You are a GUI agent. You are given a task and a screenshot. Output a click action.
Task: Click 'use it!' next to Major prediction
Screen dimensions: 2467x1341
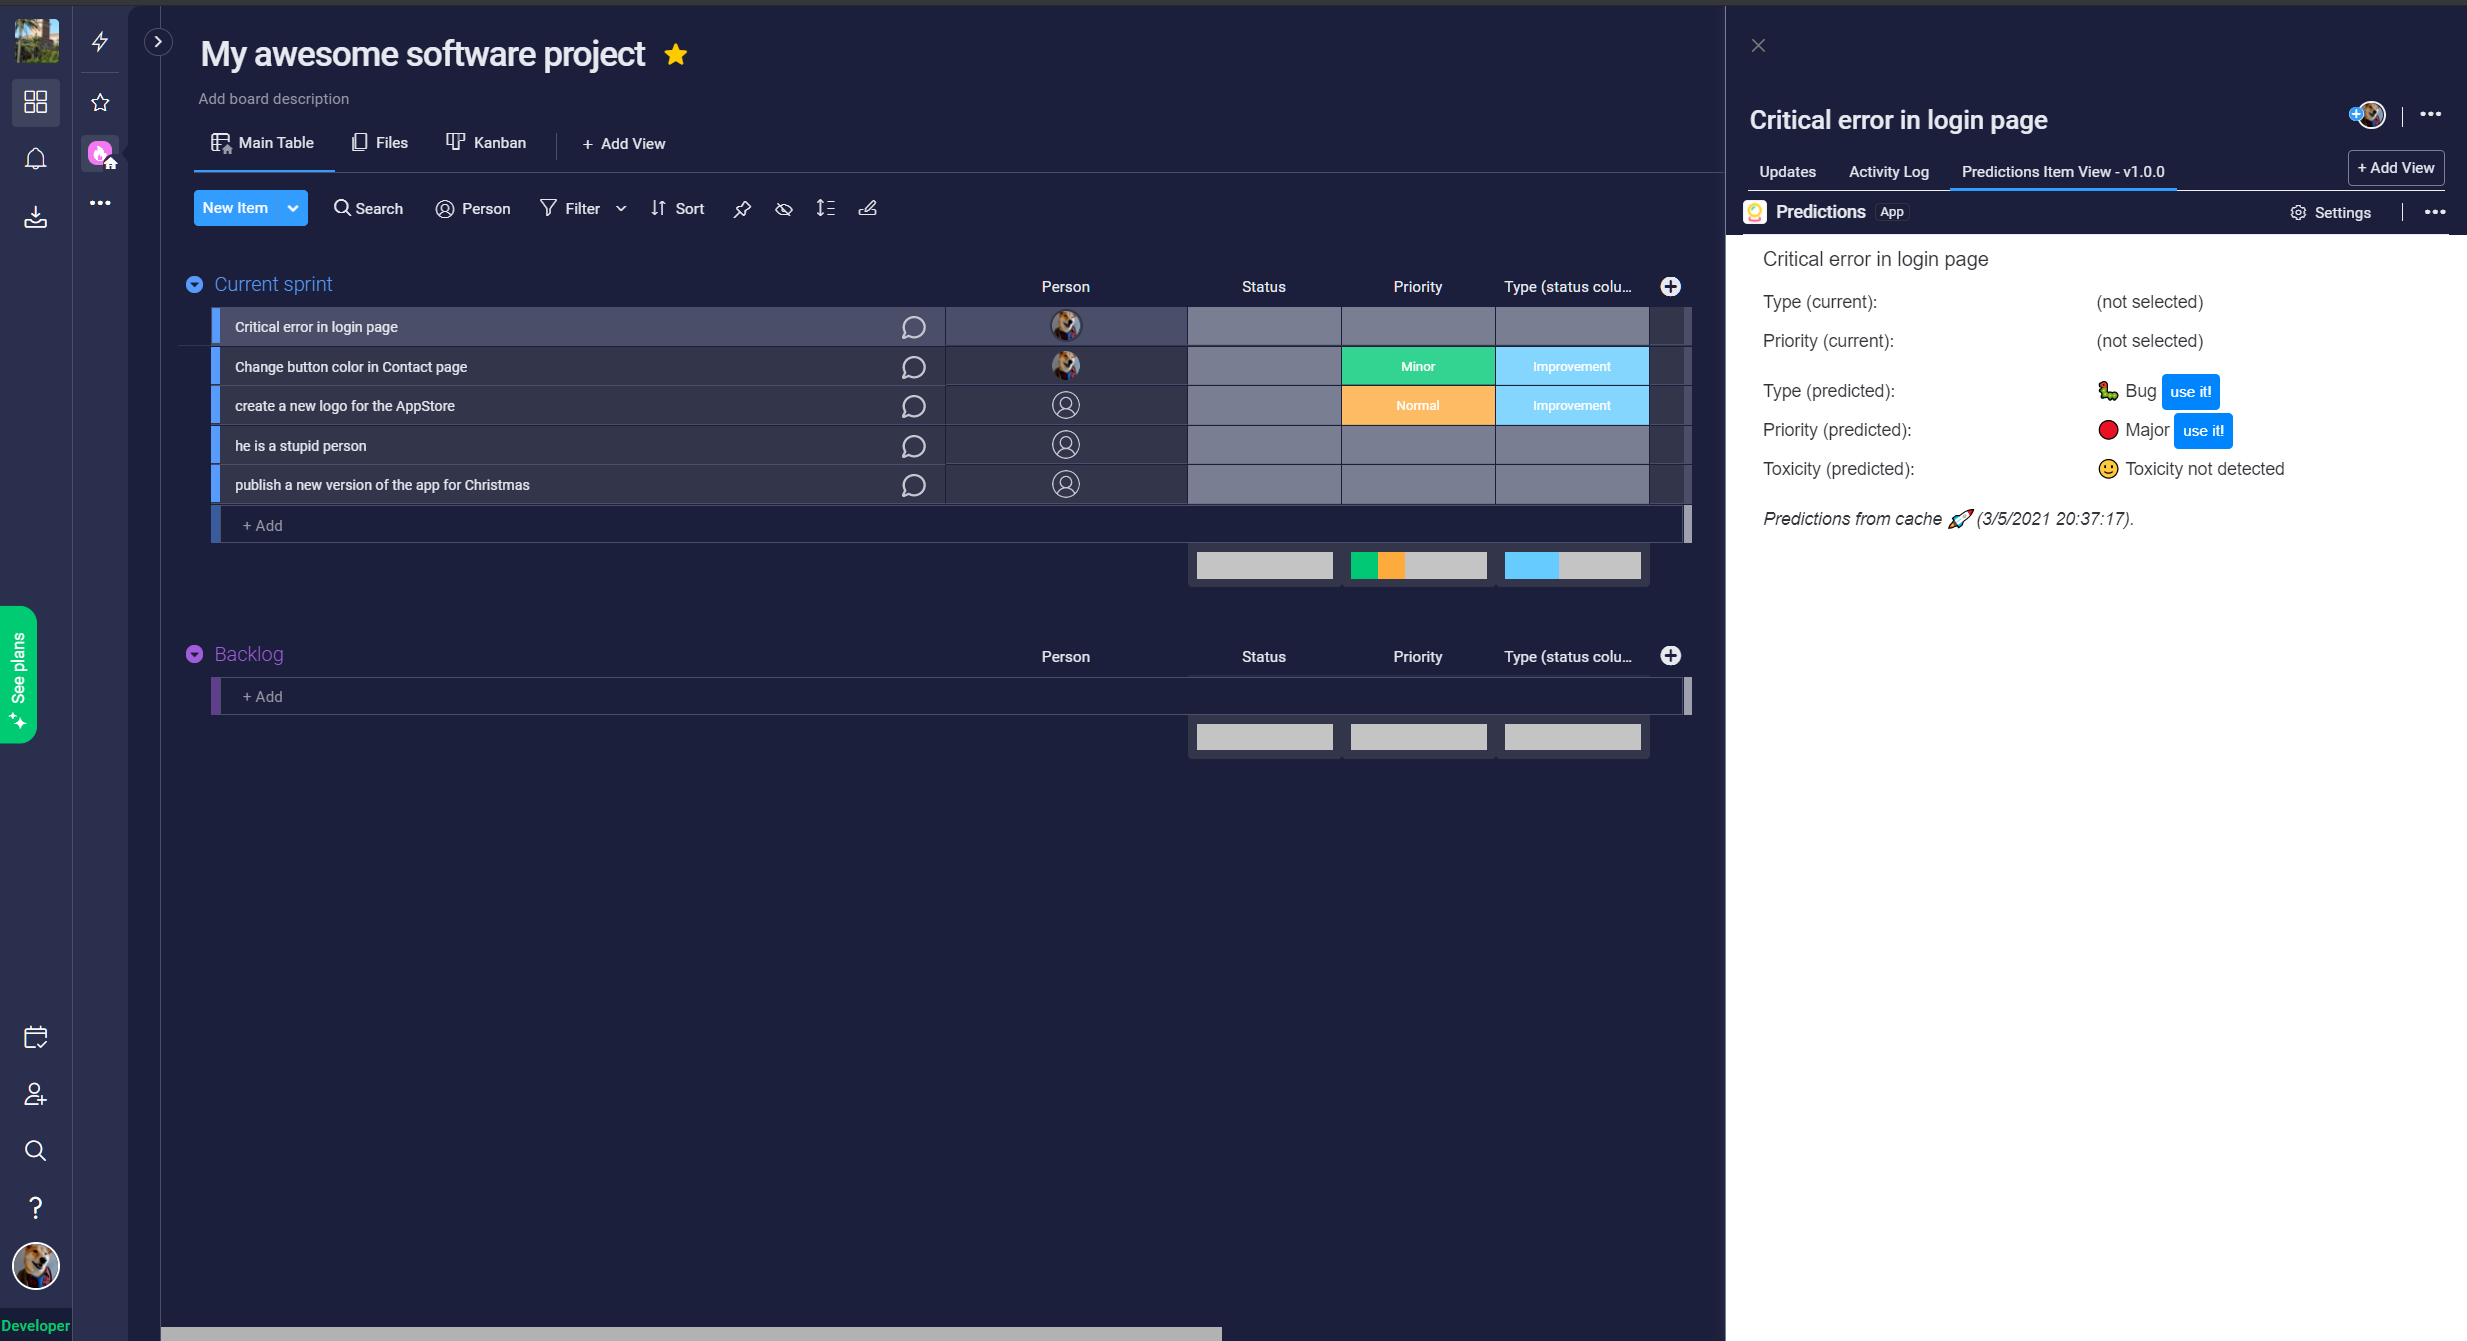tap(2203, 431)
